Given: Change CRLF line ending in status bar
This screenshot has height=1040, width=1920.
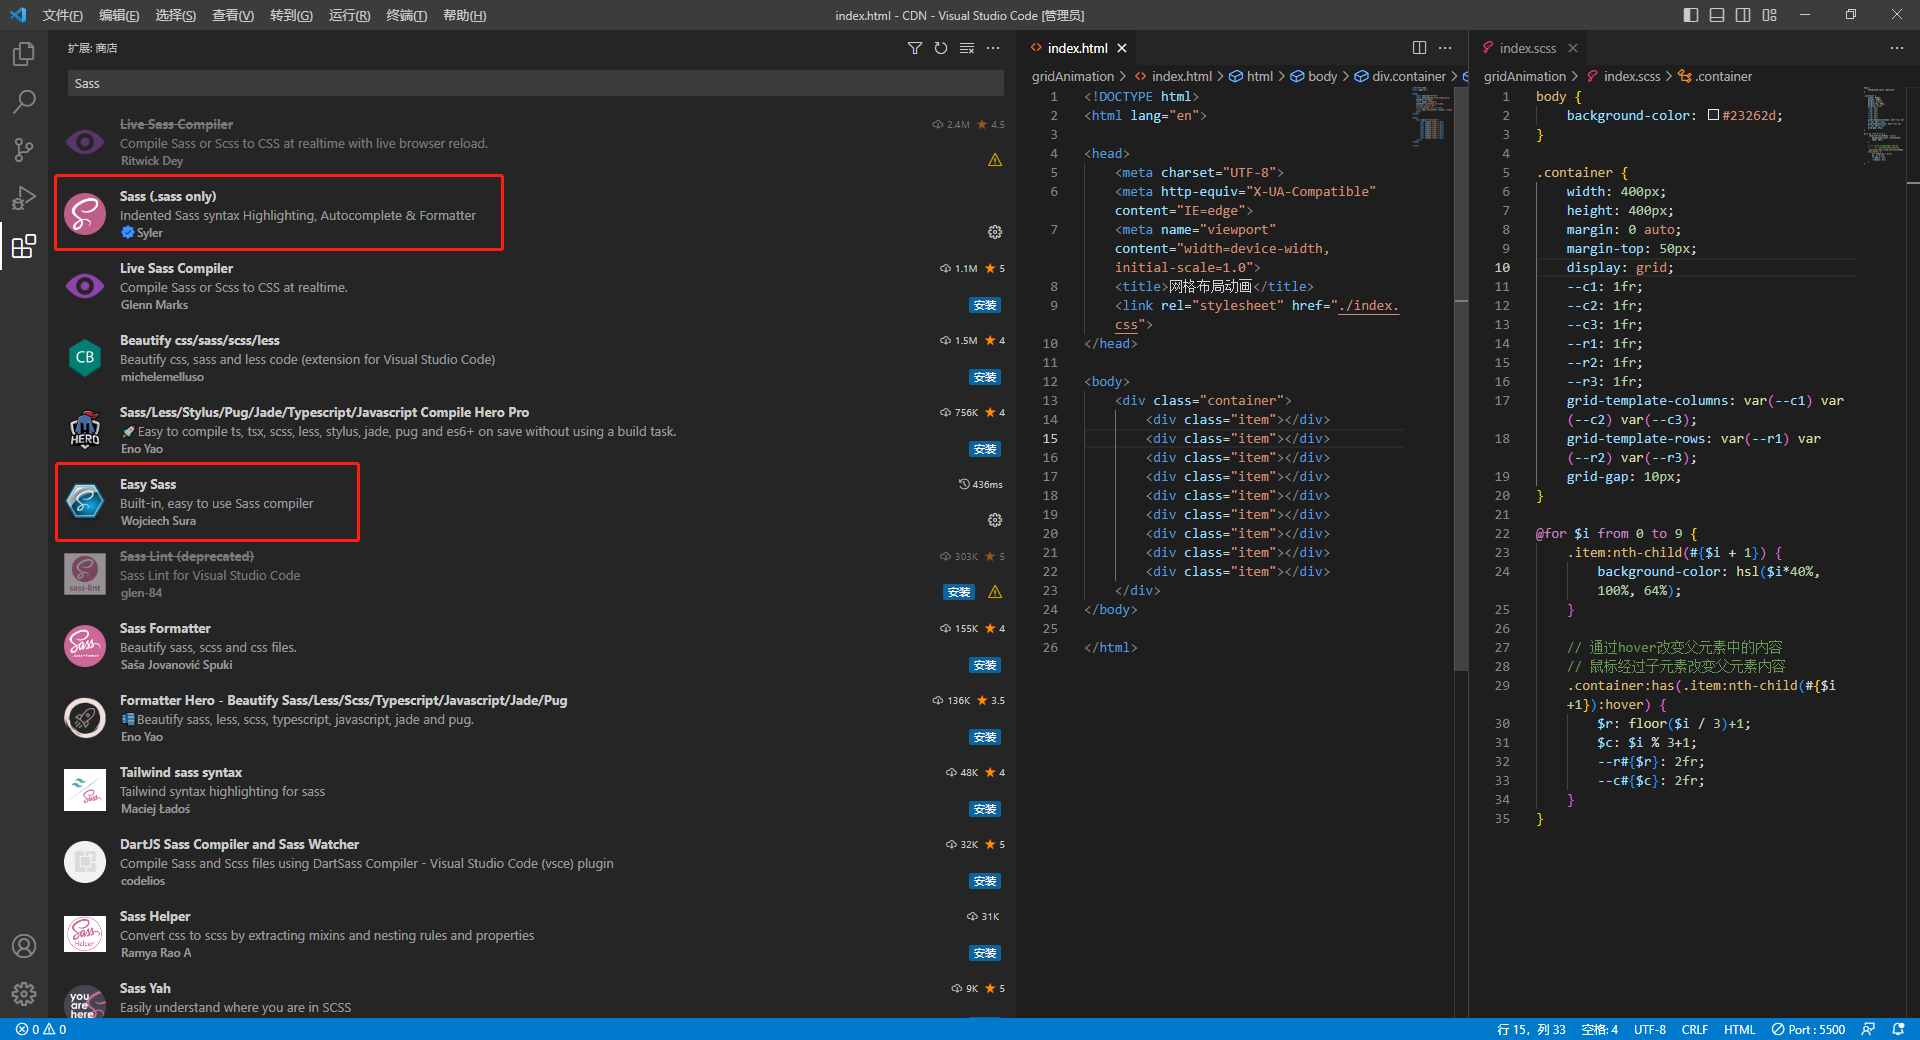Looking at the screenshot, I should (x=1695, y=1029).
